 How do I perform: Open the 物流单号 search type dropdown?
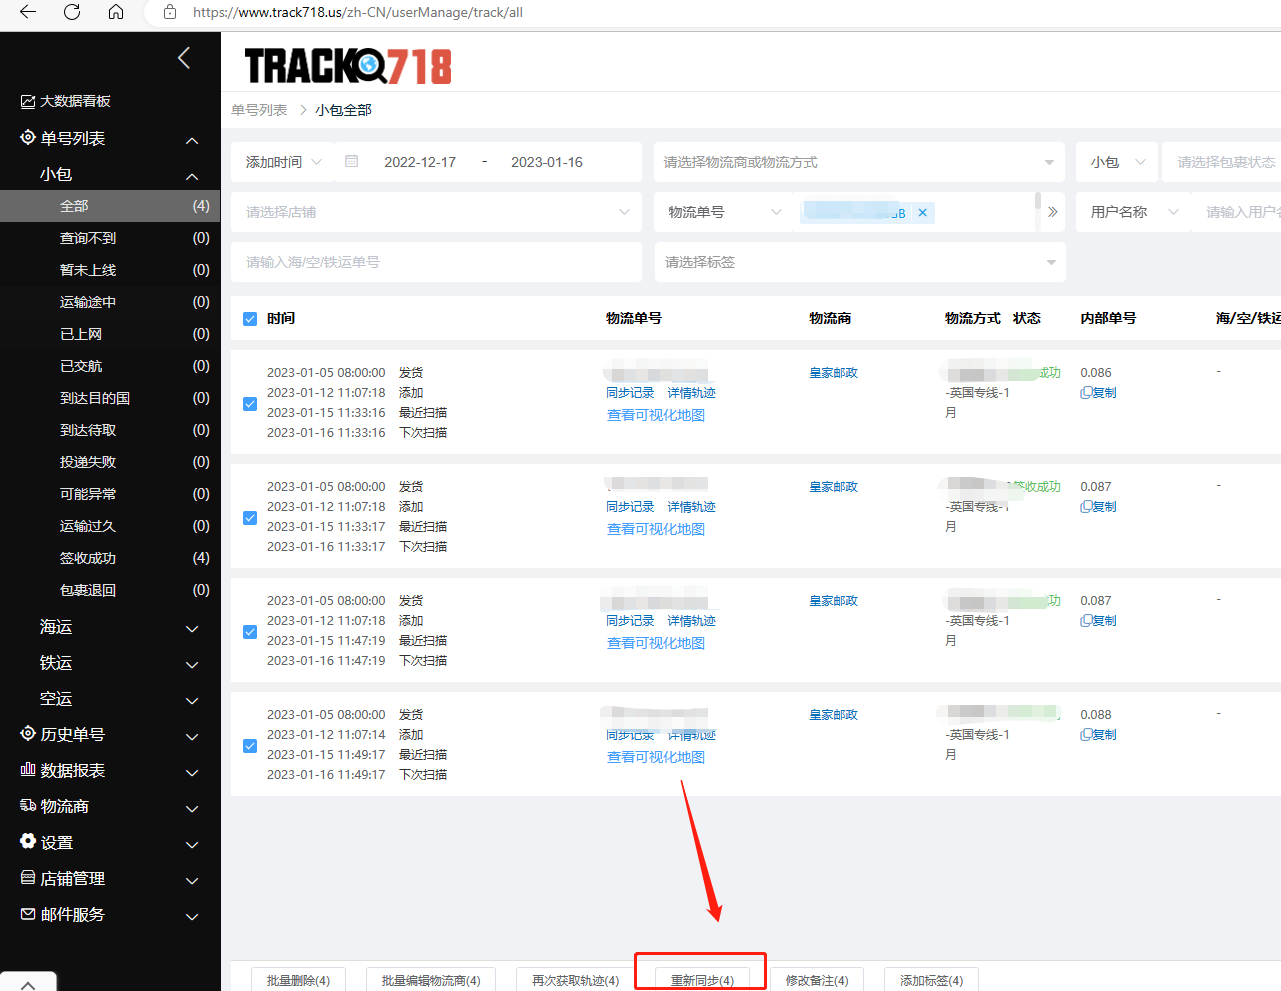pyautogui.click(x=724, y=212)
